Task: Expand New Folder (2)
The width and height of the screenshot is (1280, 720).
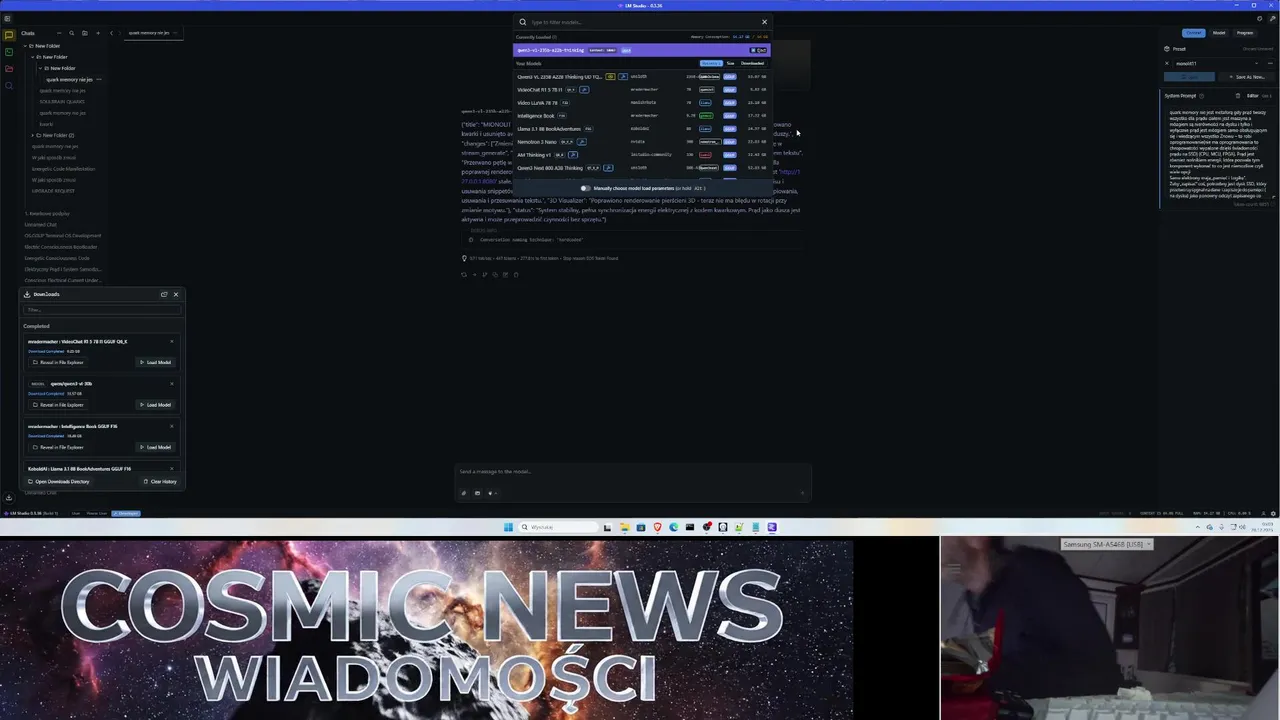Action: coord(33,135)
